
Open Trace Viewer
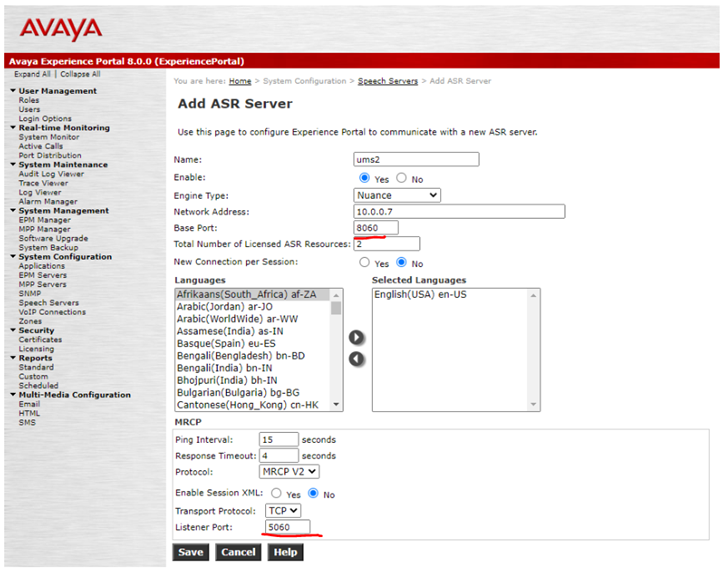coord(43,183)
